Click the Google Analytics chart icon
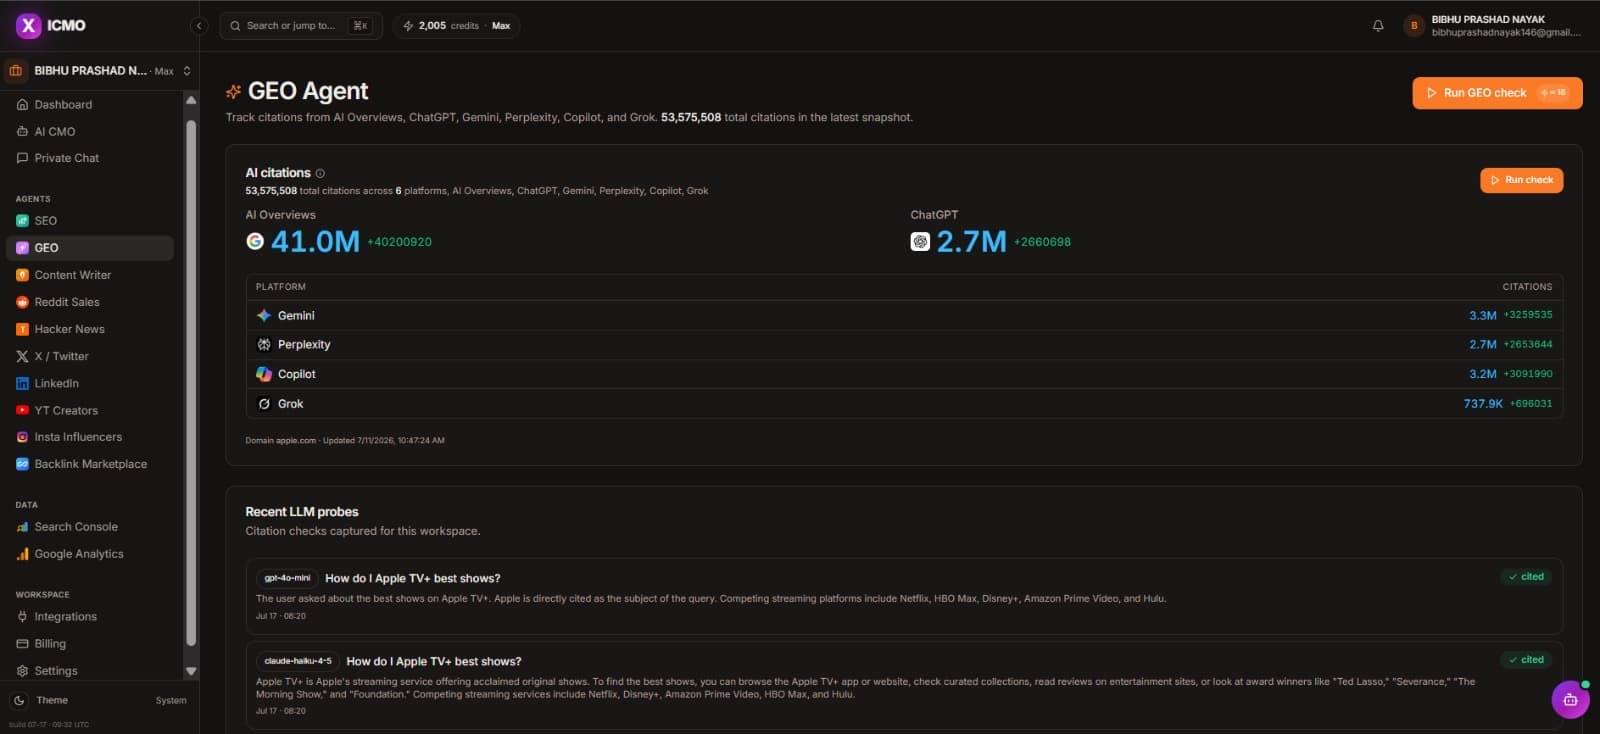 (x=22, y=554)
